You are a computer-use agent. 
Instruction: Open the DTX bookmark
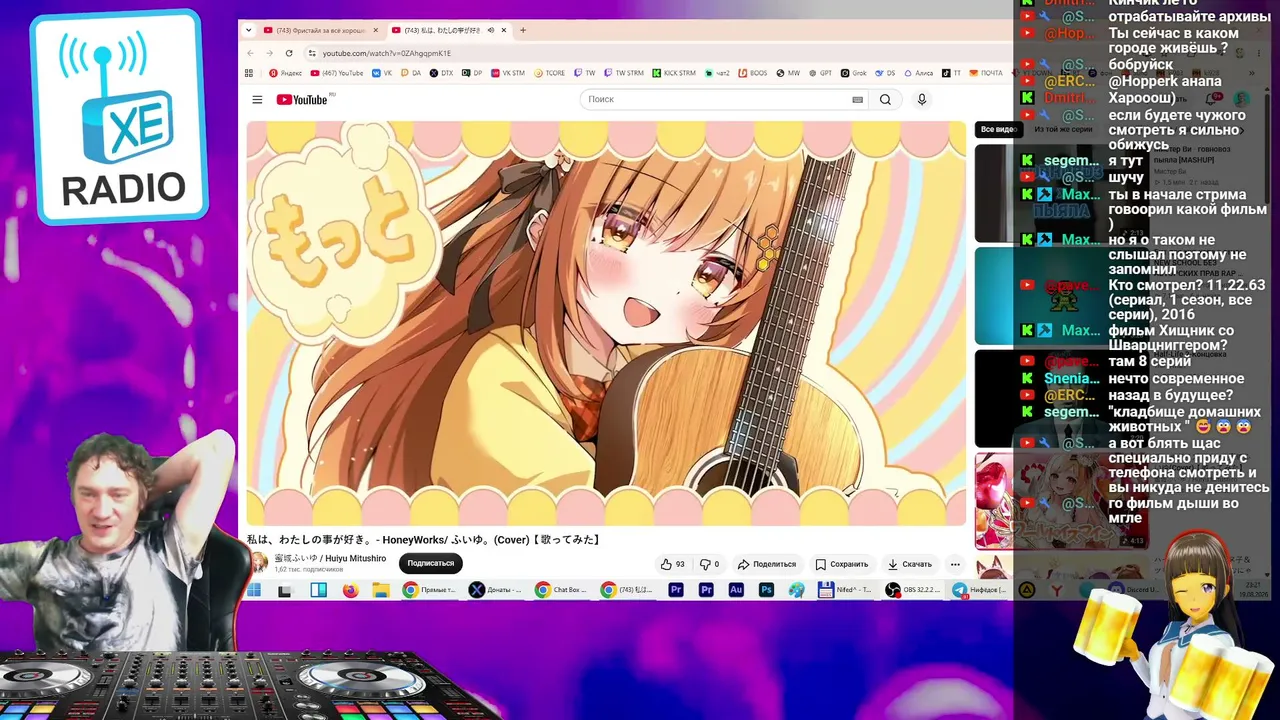441,73
